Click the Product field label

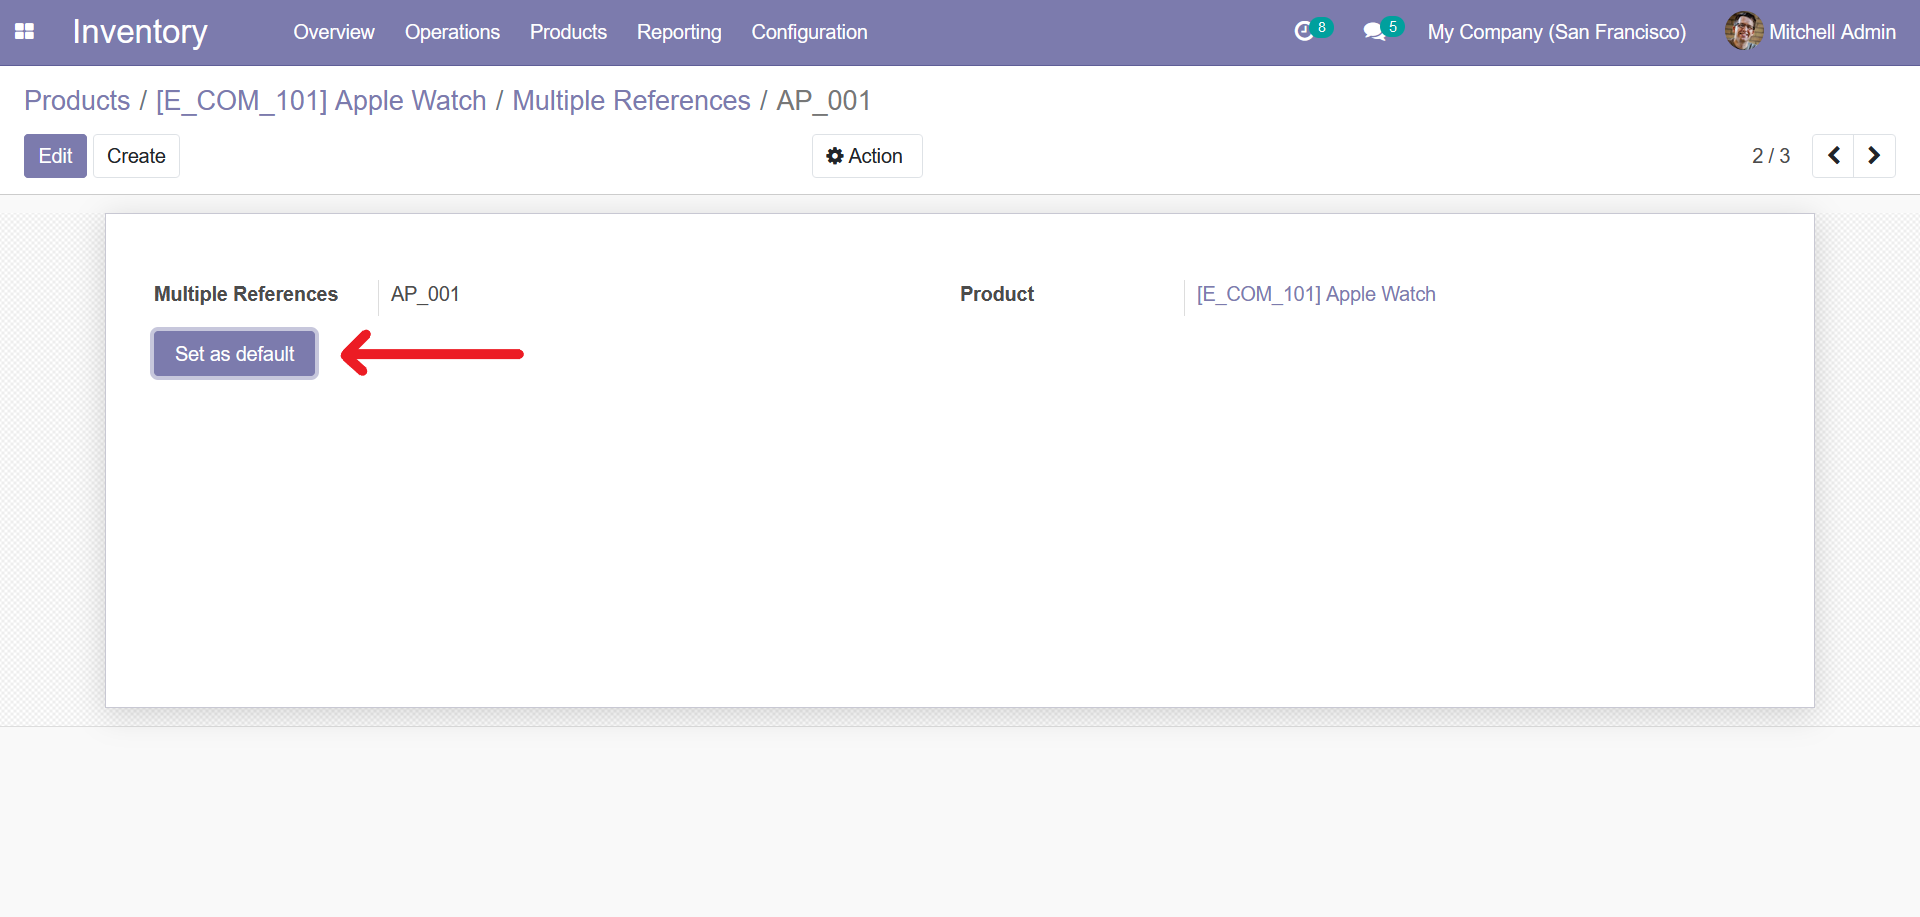click(x=997, y=294)
